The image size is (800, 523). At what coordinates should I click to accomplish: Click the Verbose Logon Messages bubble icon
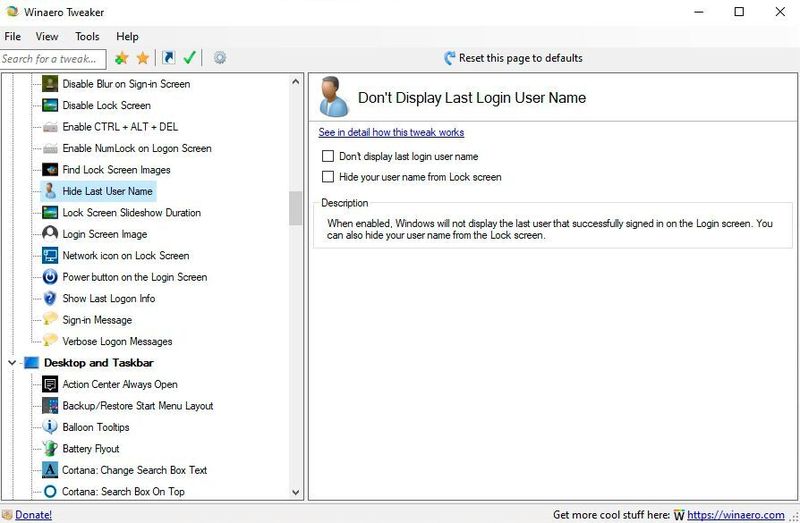coord(50,341)
